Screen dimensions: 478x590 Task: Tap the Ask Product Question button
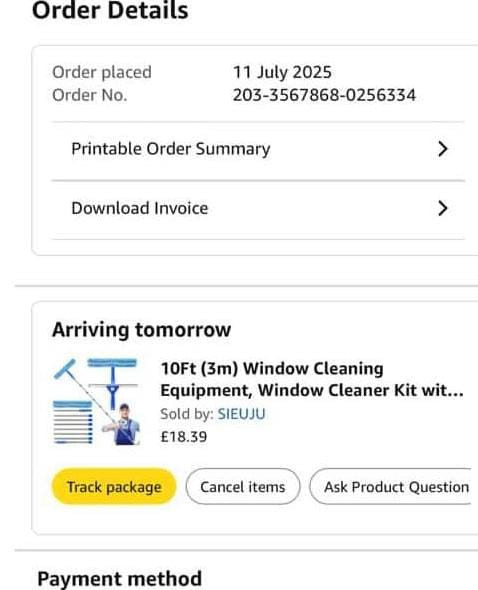pyautogui.click(x=391, y=487)
